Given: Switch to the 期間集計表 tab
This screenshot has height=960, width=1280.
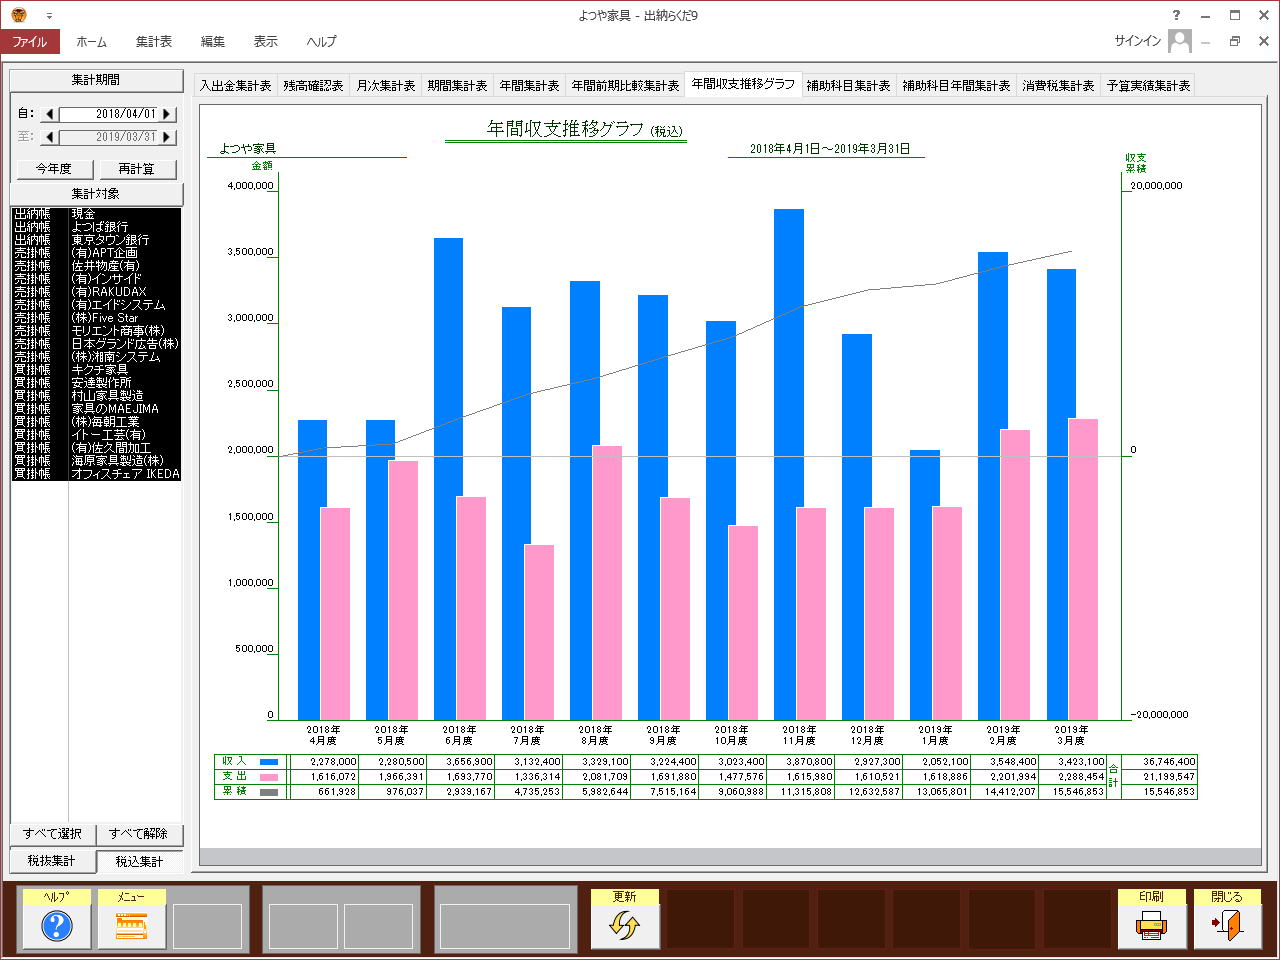Looking at the screenshot, I should [x=457, y=86].
